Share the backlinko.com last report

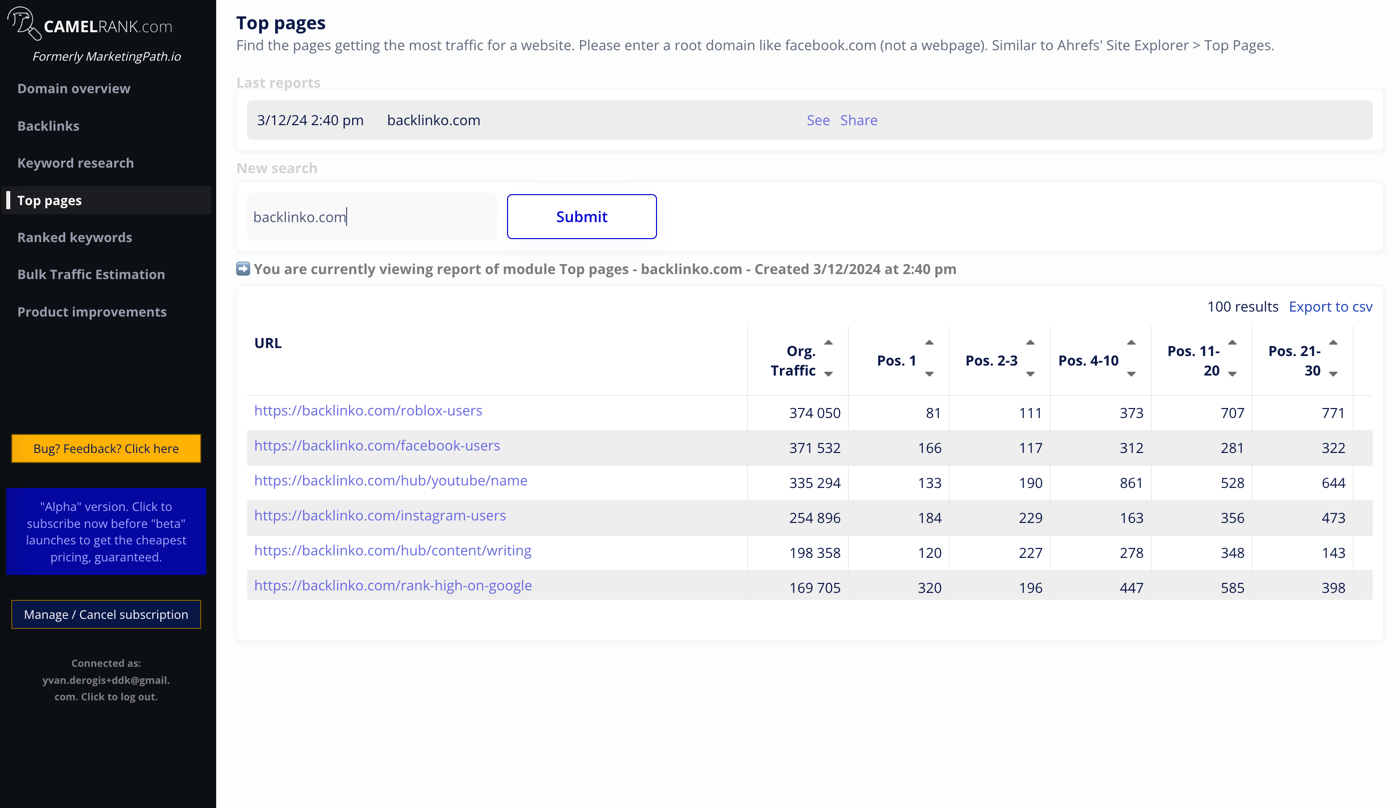[859, 120]
